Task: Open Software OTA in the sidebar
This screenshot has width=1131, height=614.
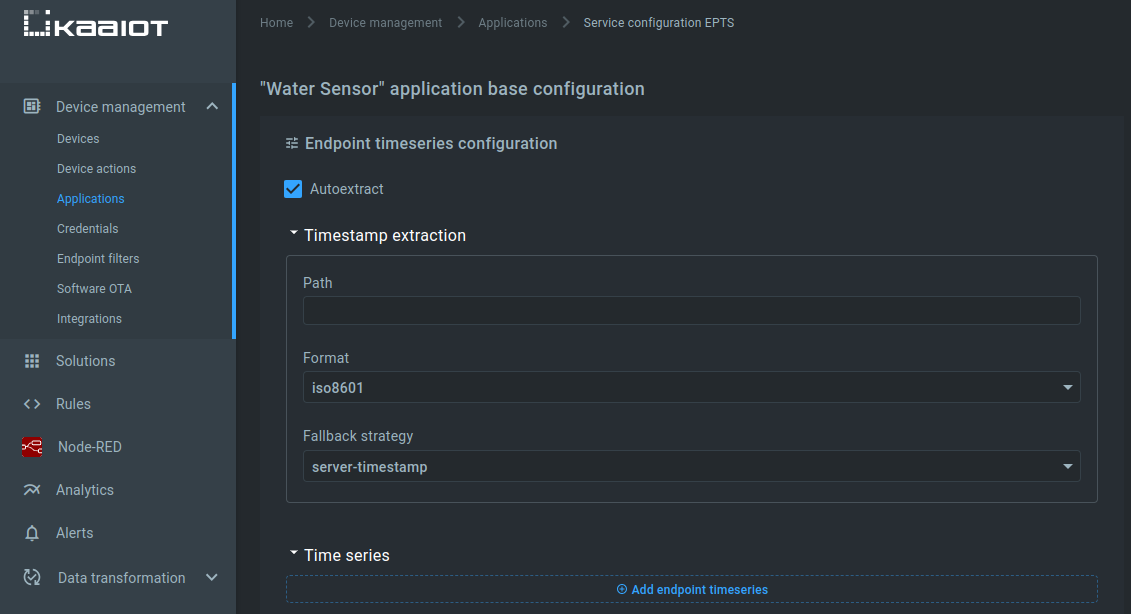Action: 94,289
